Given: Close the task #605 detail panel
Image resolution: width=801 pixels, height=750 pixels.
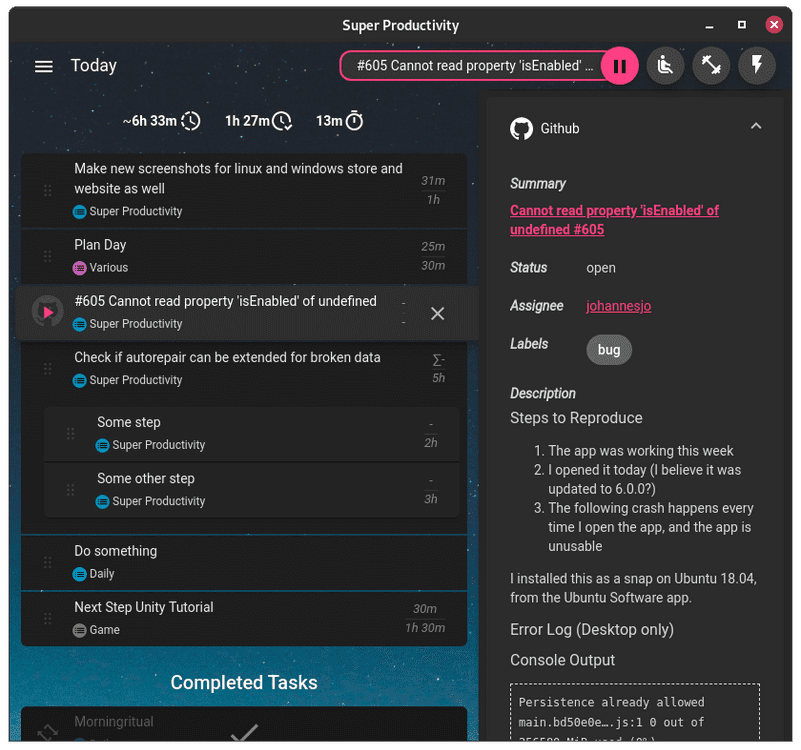Looking at the screenshot, I should tap(437, 313).
